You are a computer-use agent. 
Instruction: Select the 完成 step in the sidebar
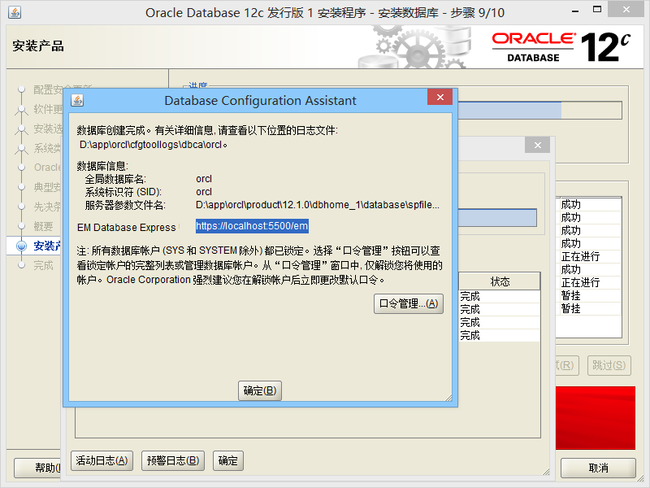[44, 265]
